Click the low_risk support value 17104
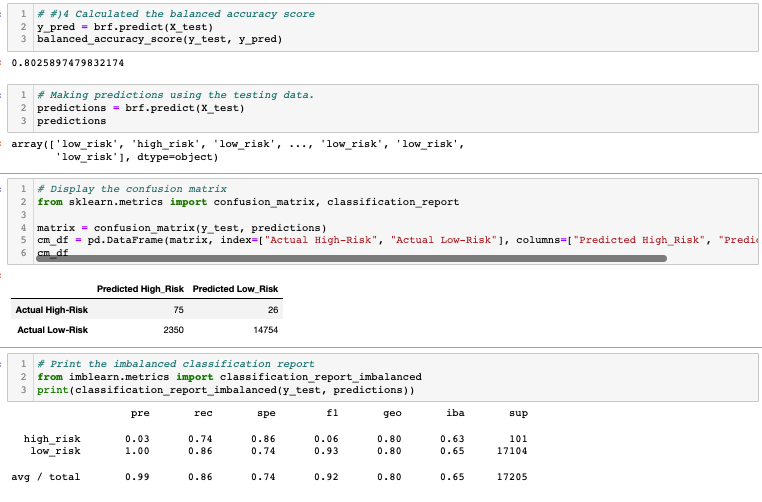 pos(512,451)
